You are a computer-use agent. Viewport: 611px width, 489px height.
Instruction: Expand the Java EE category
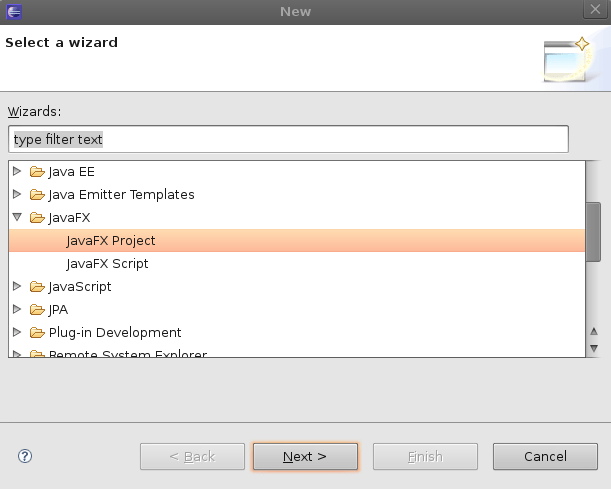pyautogui.click(x=17, y=171)
